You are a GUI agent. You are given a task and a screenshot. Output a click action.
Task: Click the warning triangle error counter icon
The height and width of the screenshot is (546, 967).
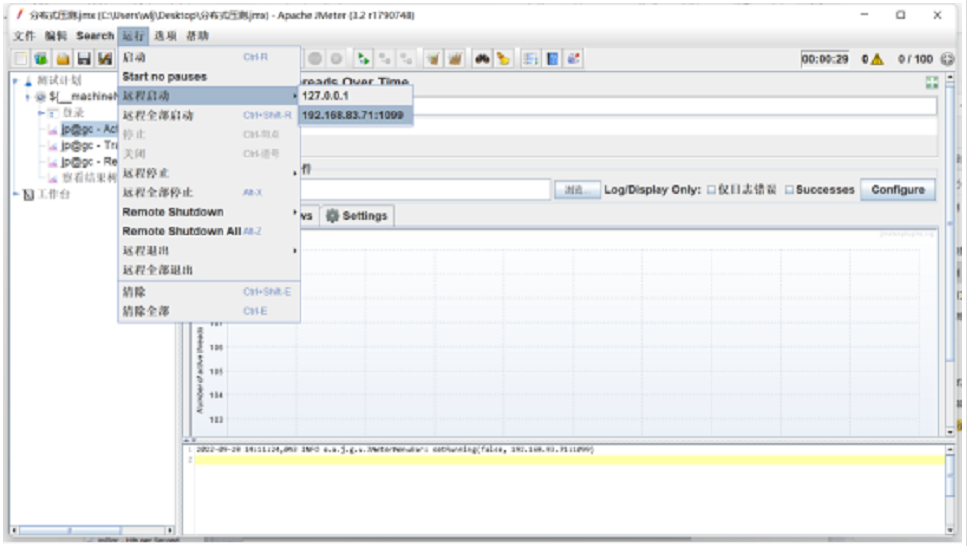coord(877,60)
